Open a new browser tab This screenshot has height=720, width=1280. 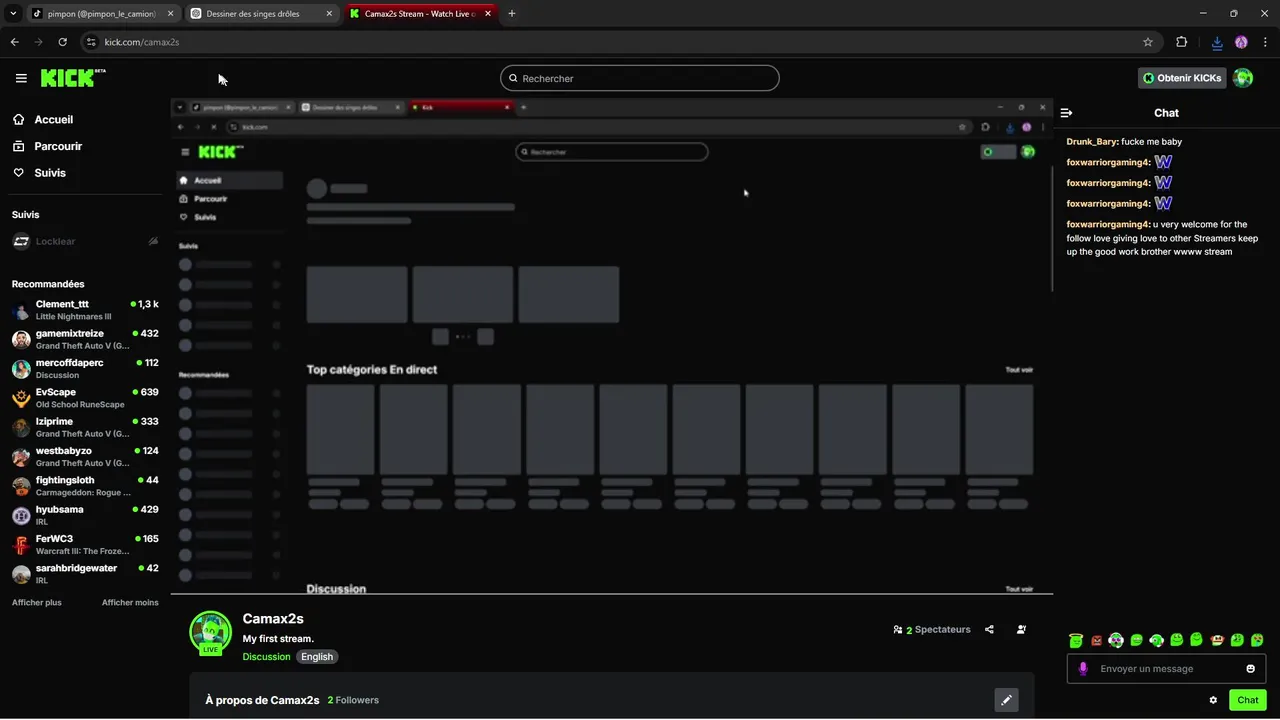coord(512,14)
